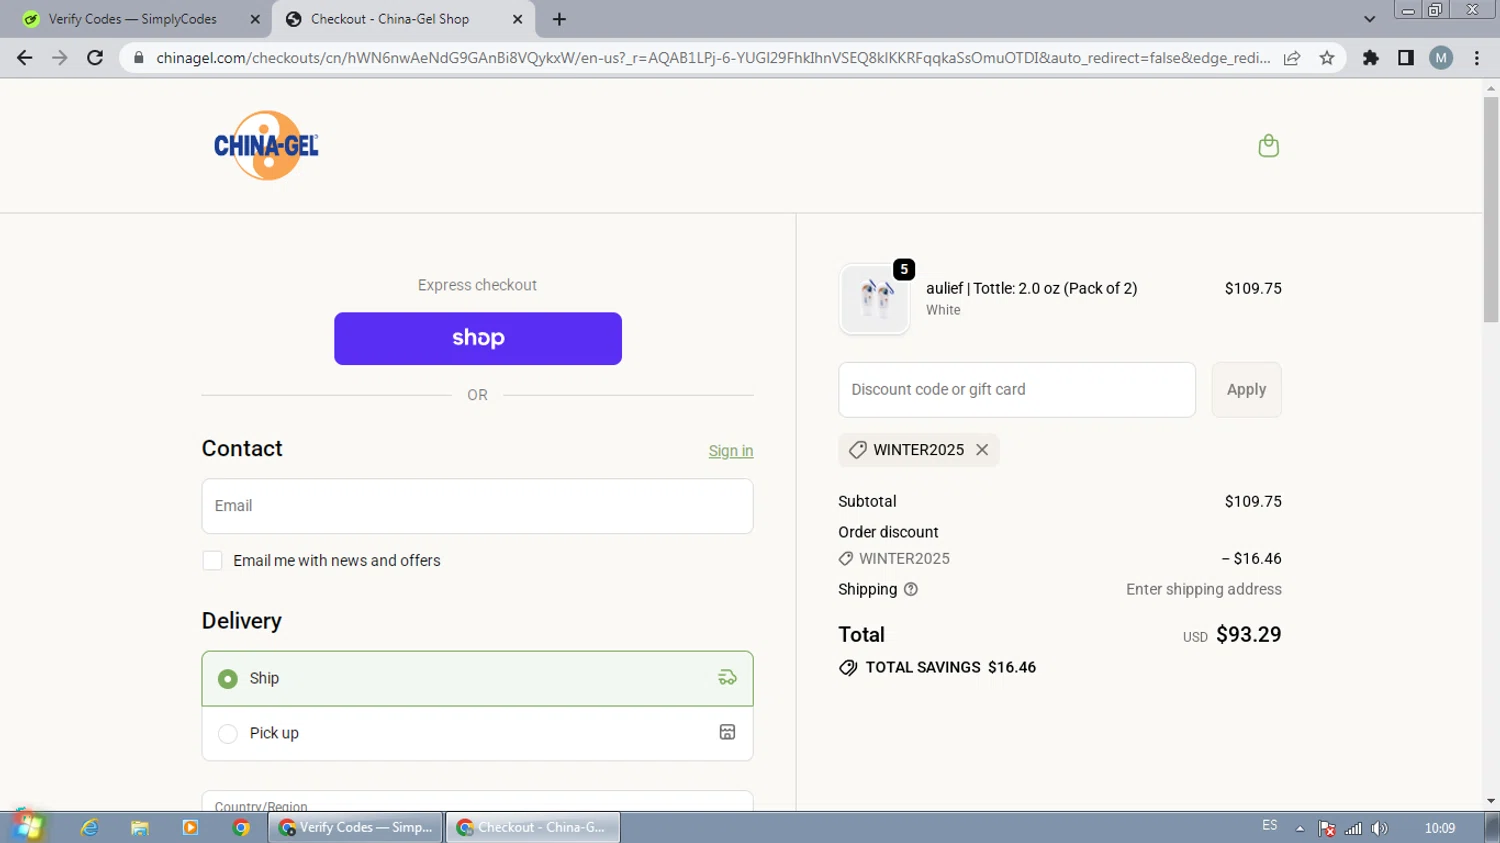
Task: Click the Total amount $93.29
Action: pos(1248,635)
